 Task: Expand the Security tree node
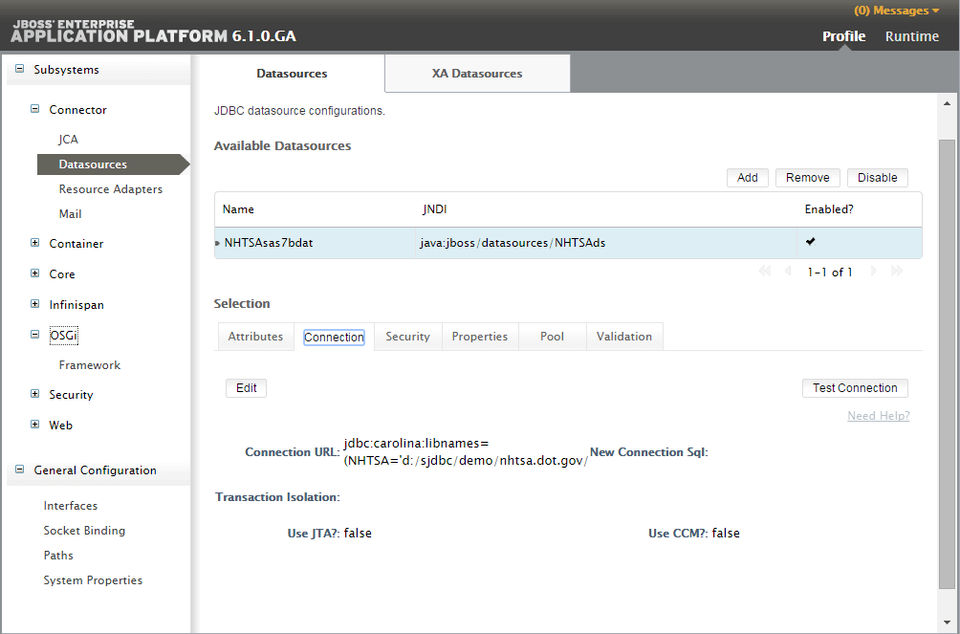(35, 394)
